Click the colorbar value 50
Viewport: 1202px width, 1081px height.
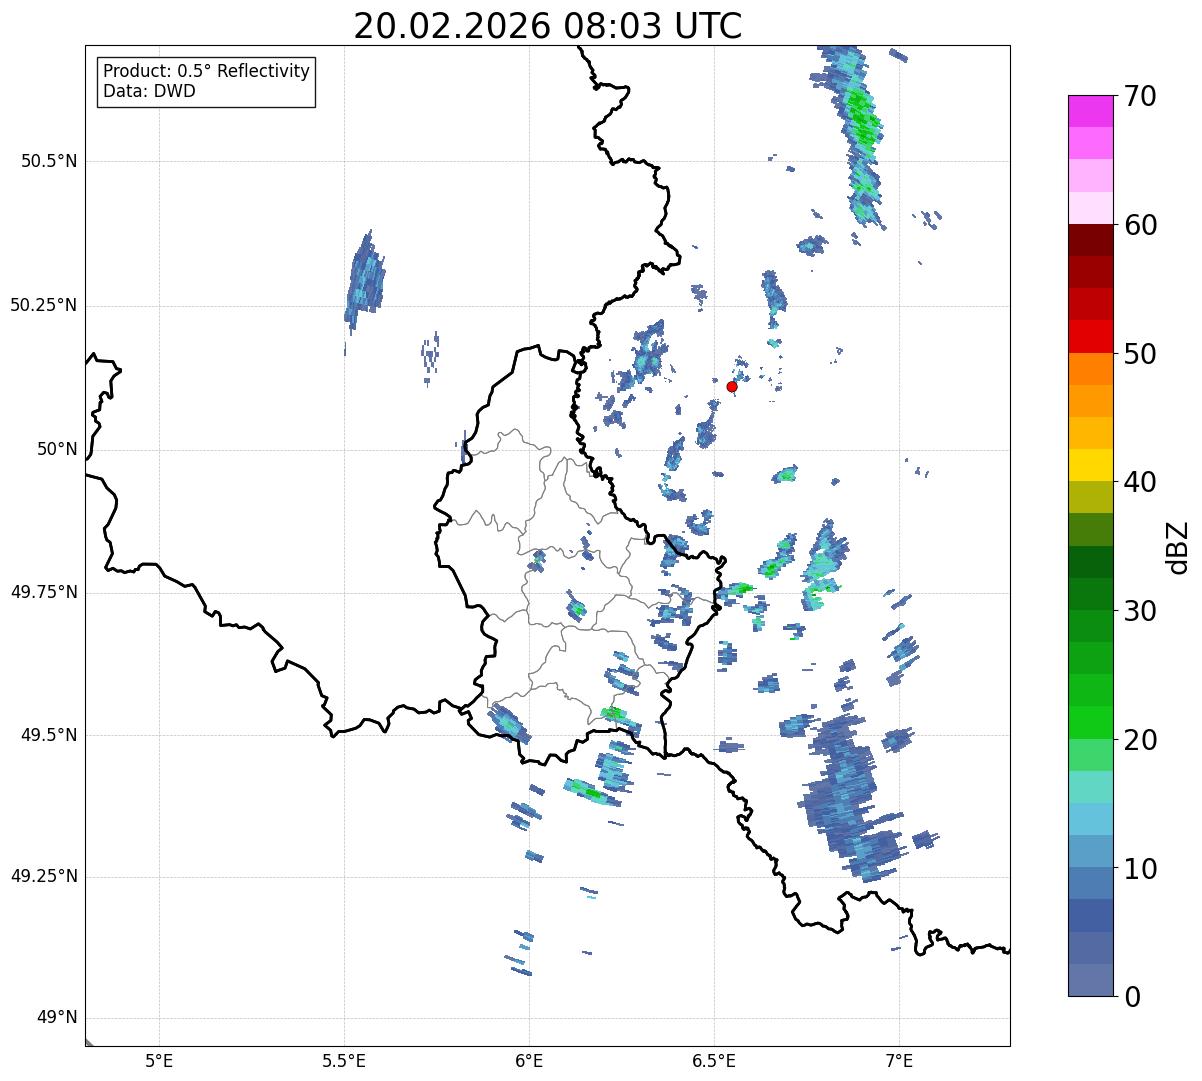1140,354
